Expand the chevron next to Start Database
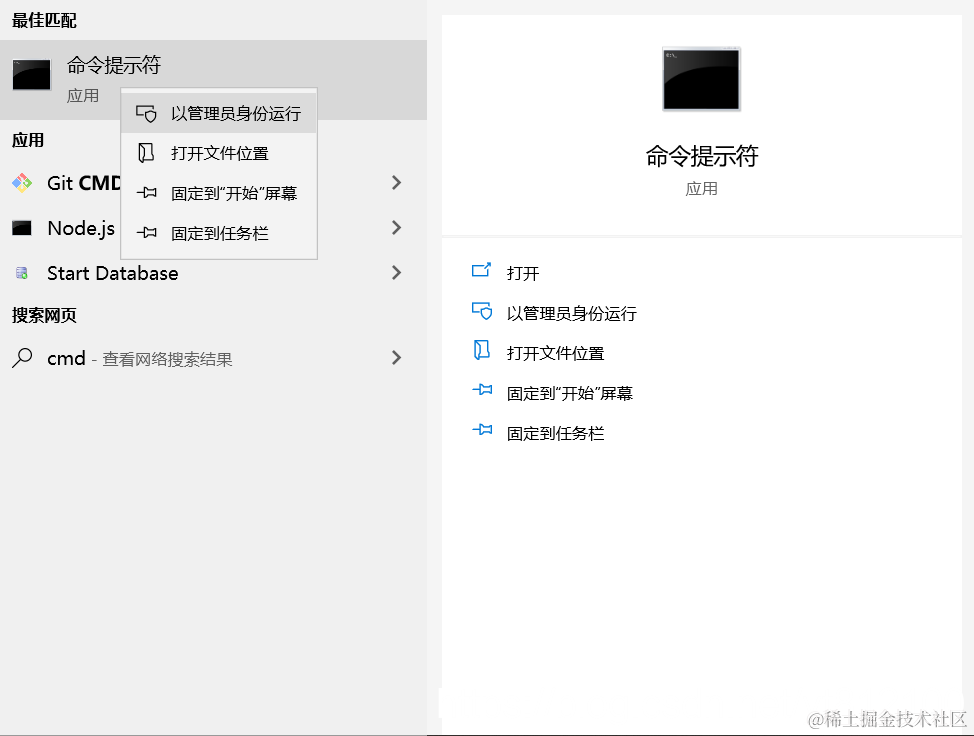The height and width of the screenshot is (736, 974). coord(396,273)
